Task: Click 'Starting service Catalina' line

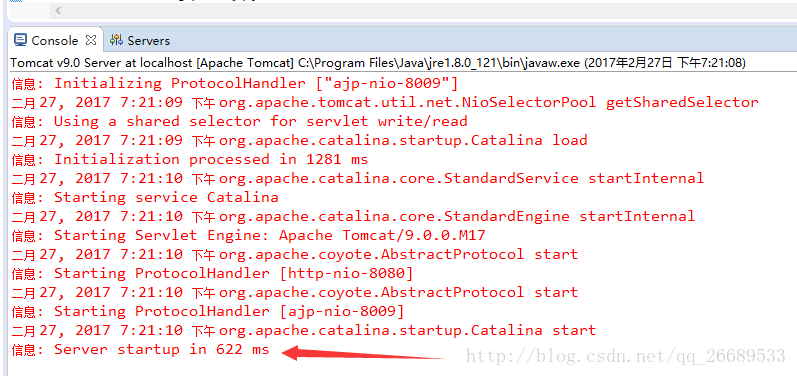Action: (x=145, y=197)
